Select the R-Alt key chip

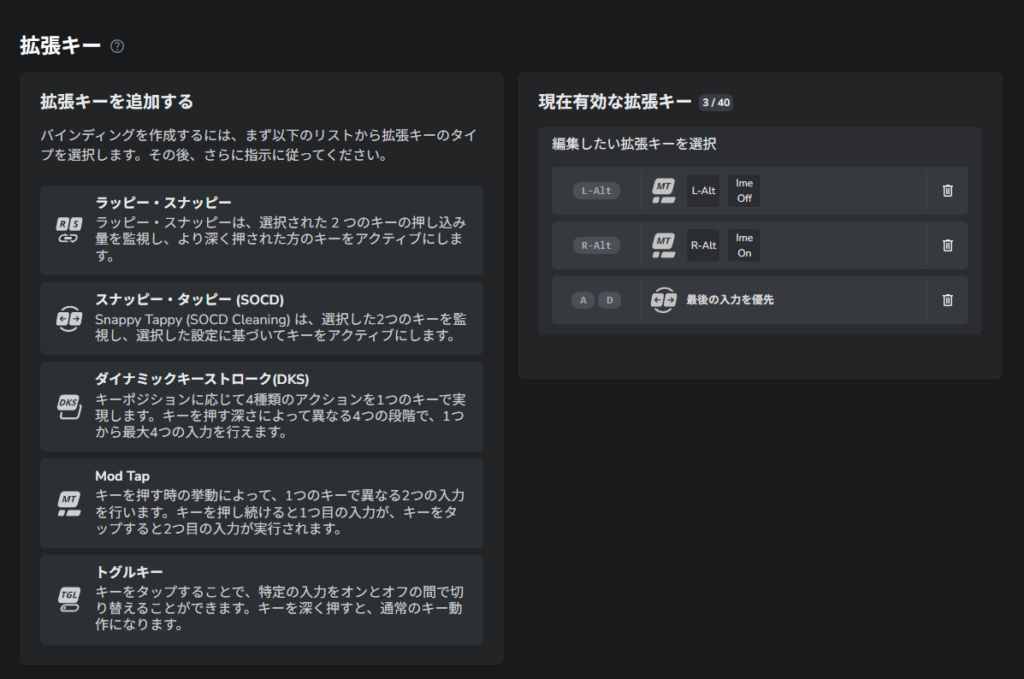pos(597,245)
